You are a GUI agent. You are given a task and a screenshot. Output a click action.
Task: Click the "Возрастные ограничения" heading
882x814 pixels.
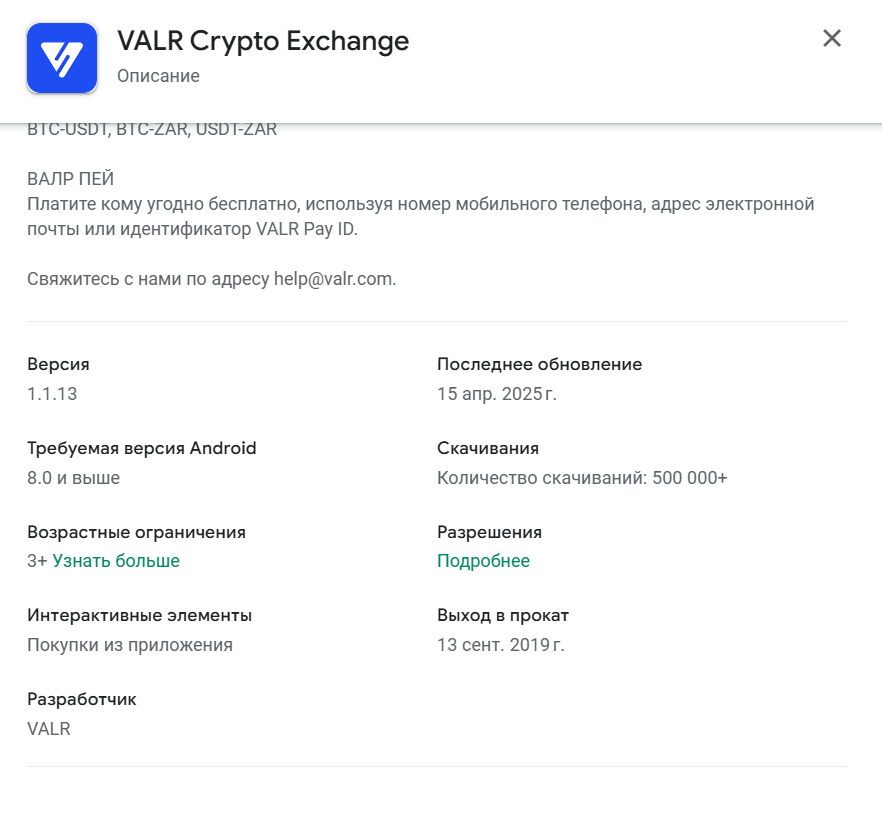click(136, 532)
